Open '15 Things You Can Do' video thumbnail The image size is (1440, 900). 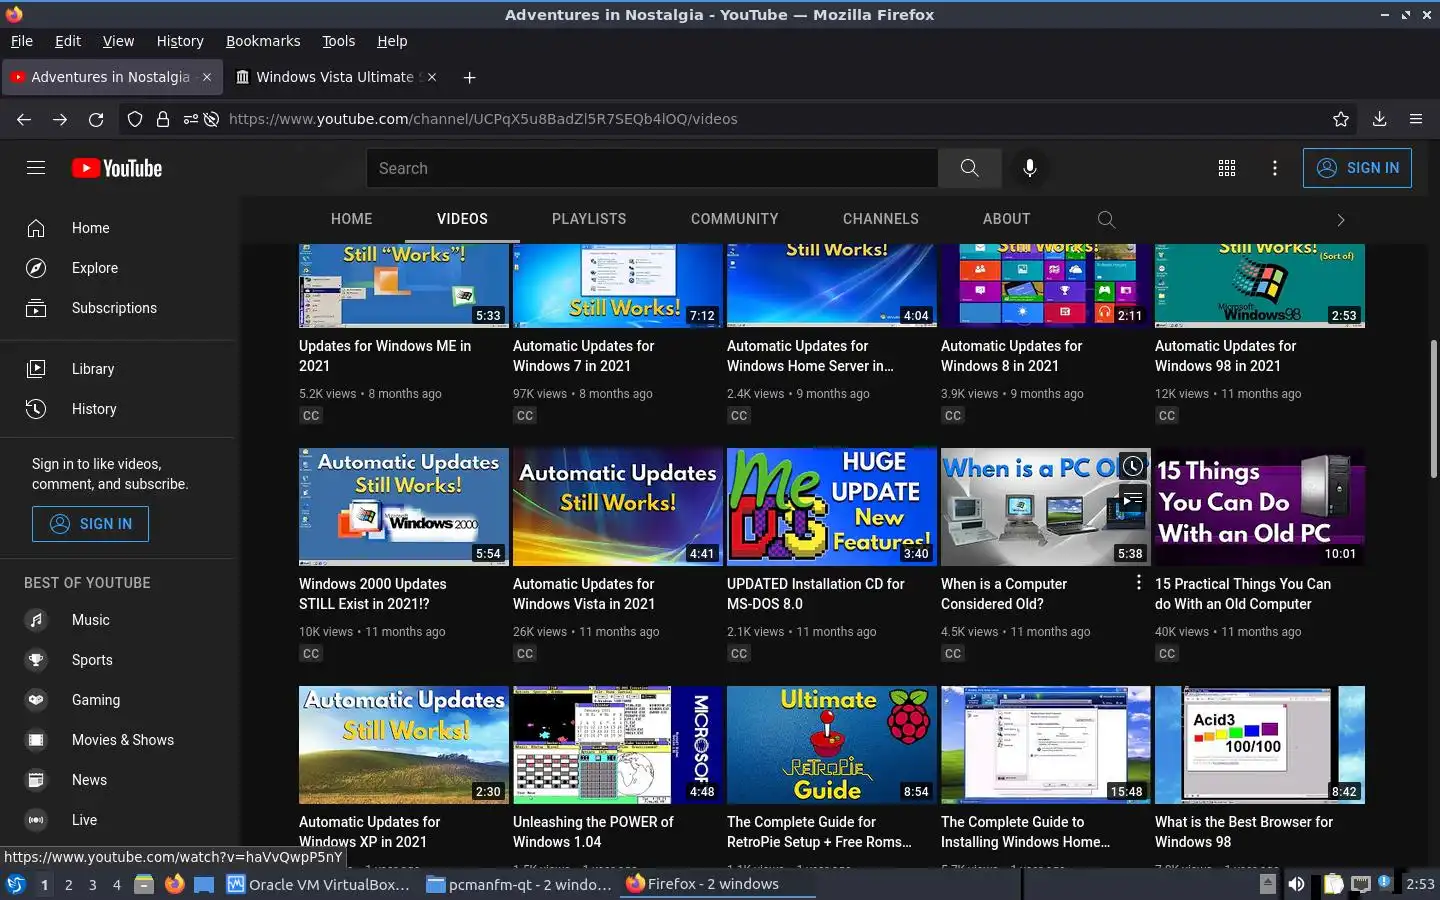click(1260, 507)
